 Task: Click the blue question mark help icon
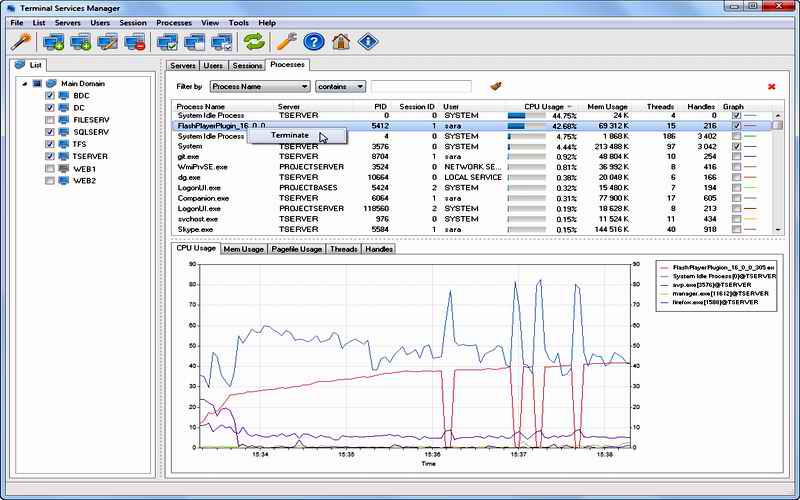tap(314, 42)
